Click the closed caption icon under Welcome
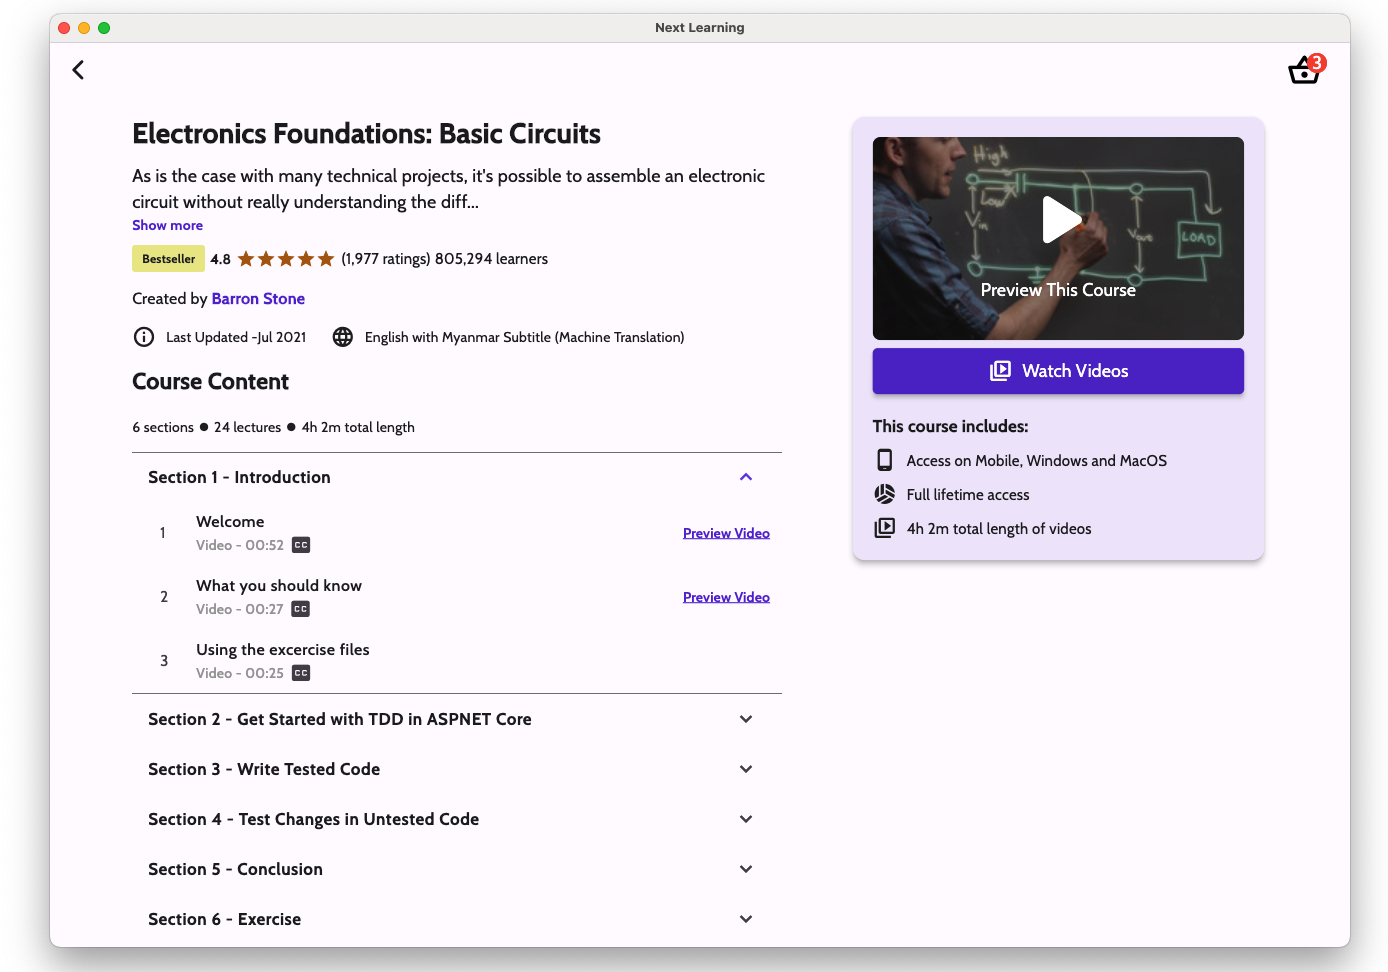The image size is (1388, 972). [x=301, y=545]
